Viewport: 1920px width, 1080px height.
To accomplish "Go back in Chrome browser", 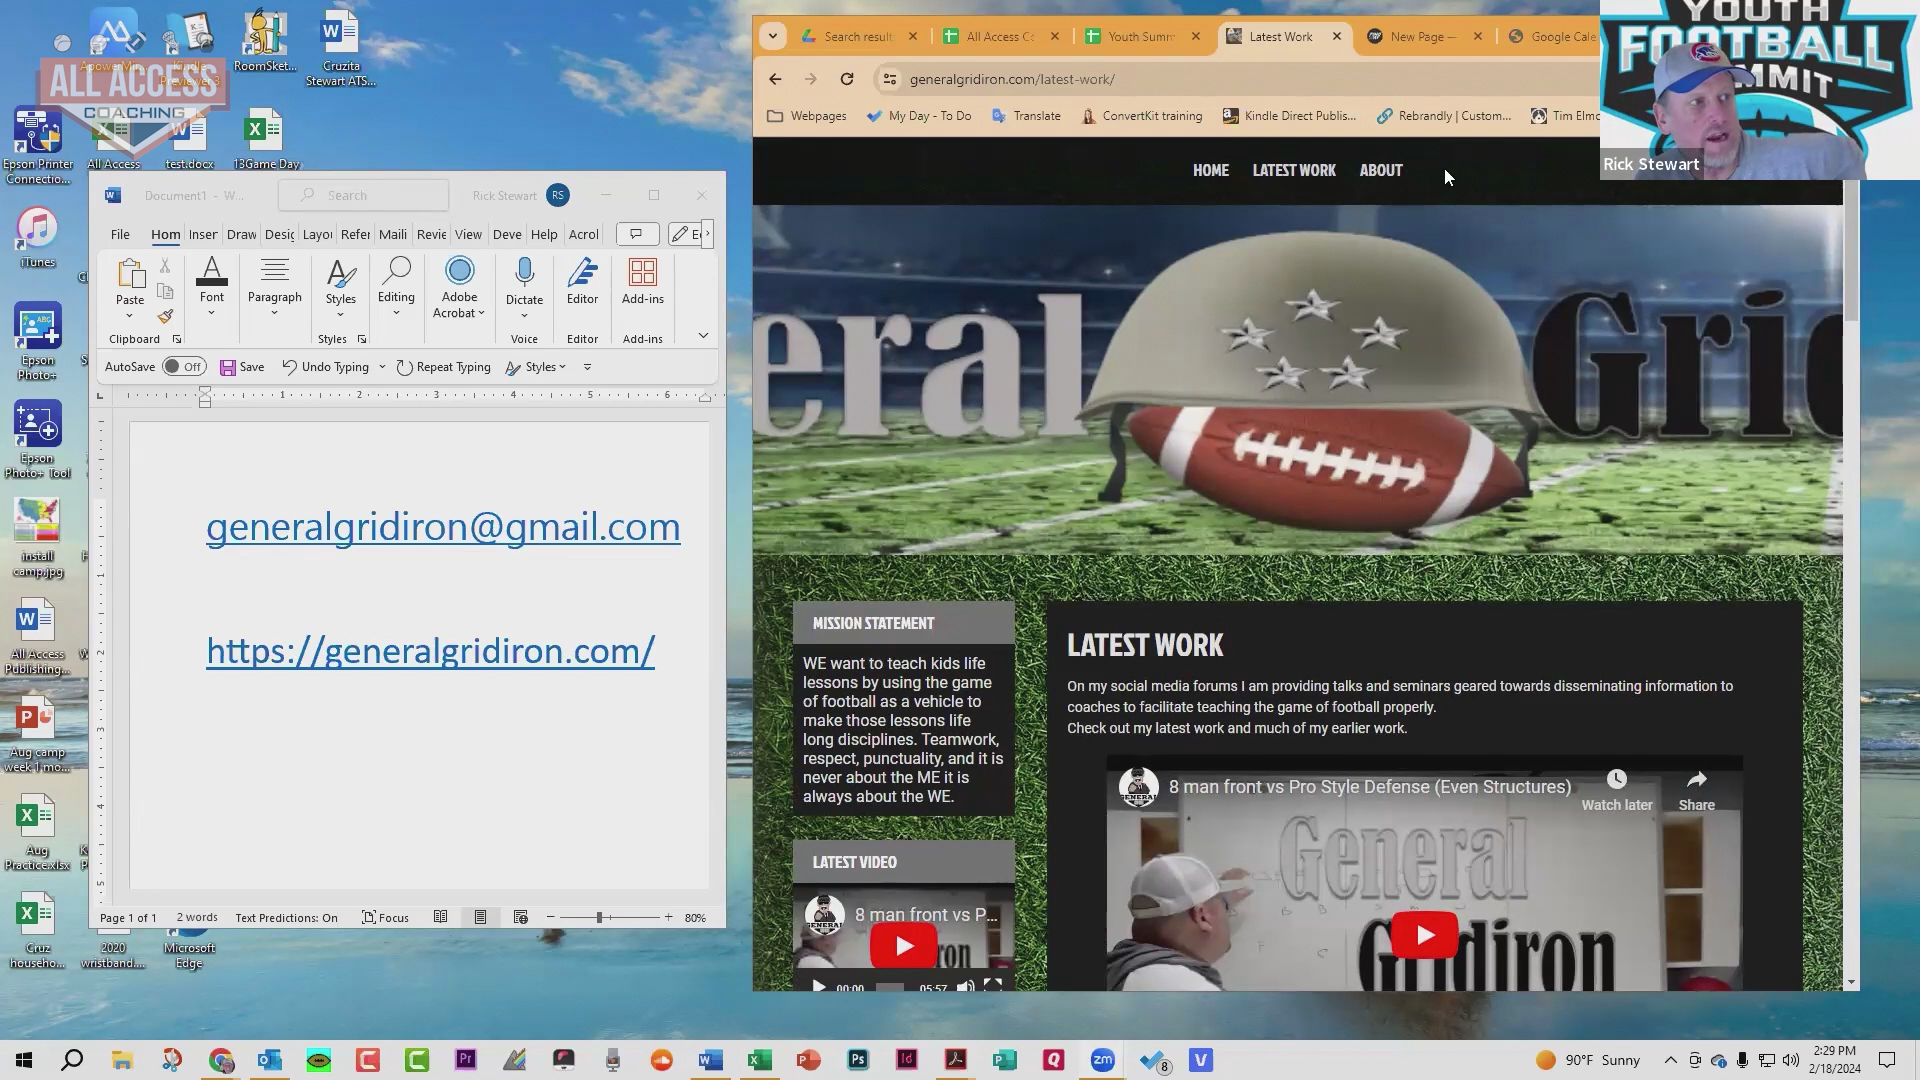I will pos(775,79).
